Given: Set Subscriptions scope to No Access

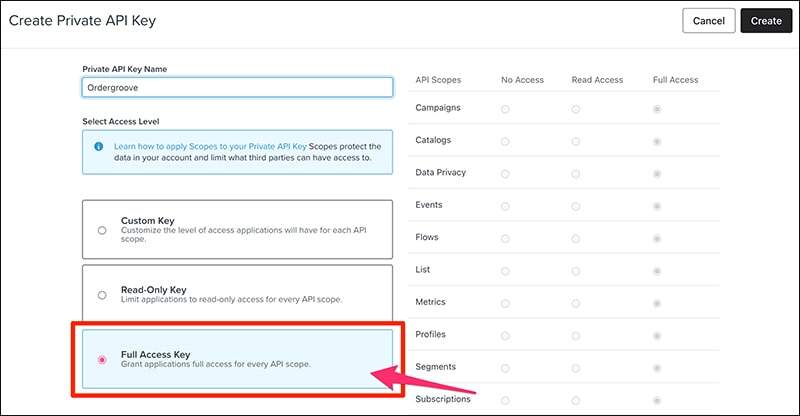Looking at the screenshot, I should coord(505,400).
